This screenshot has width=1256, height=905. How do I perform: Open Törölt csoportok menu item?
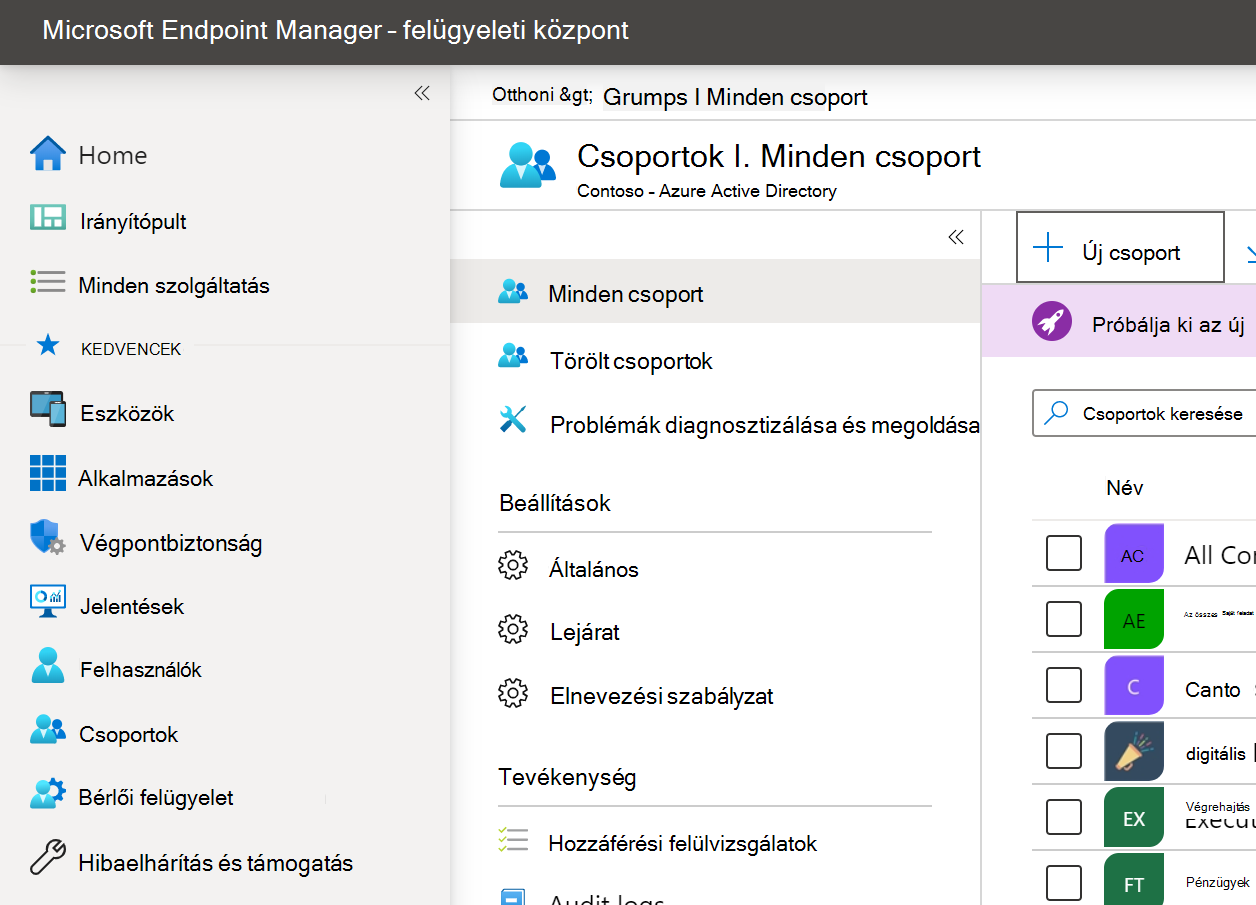pyautogui.click(x=631, y=361)
